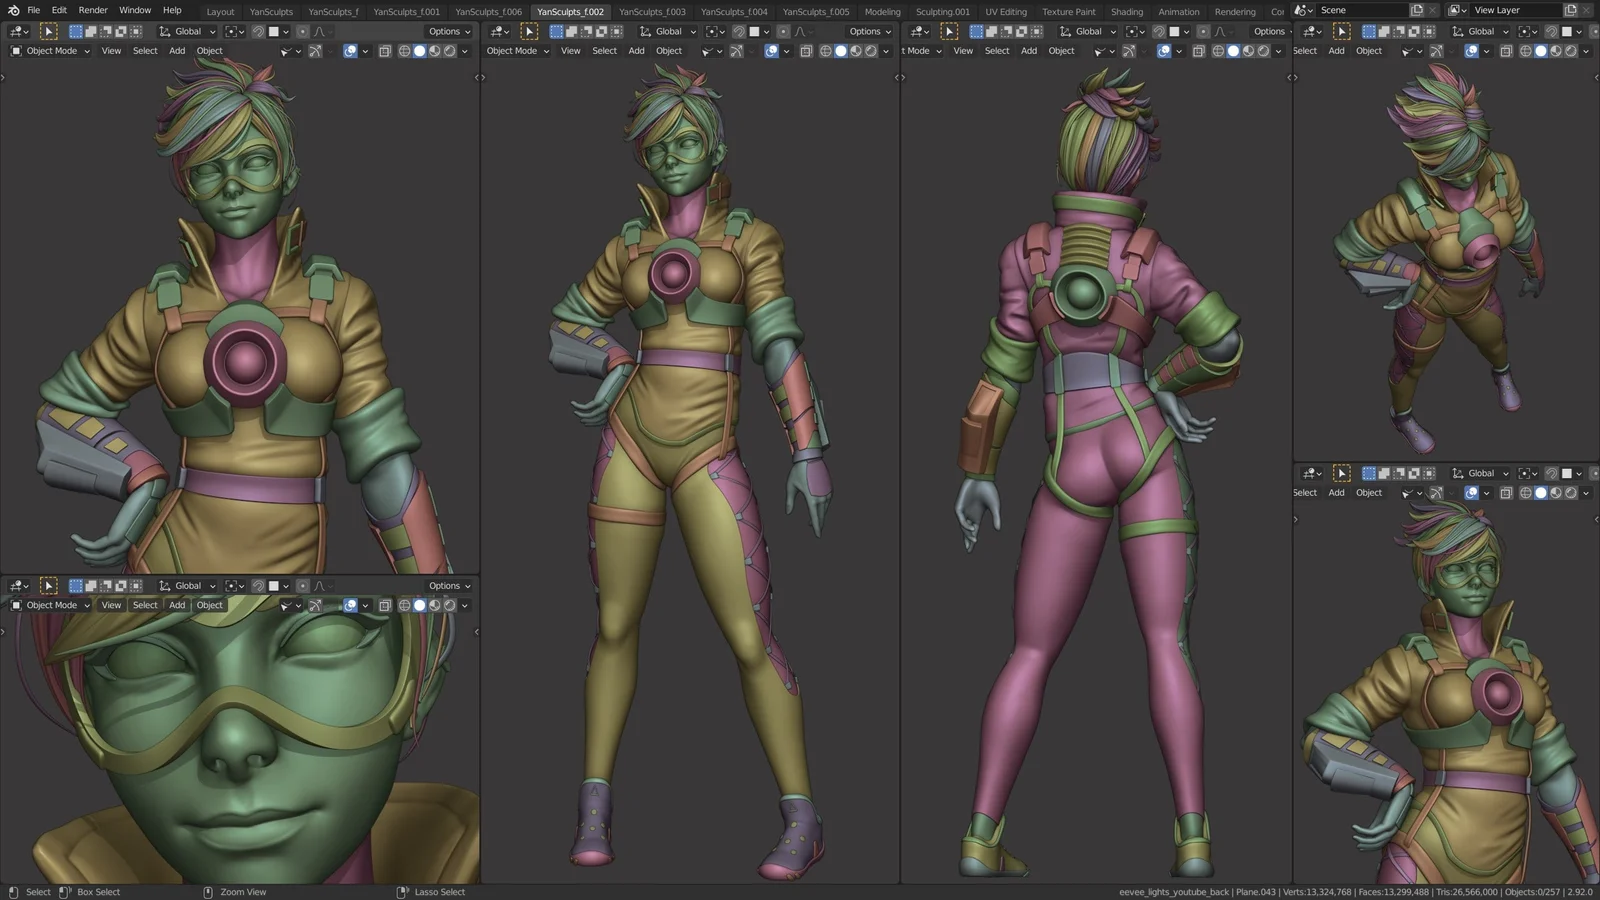The image size is (1600, 900).
Task: Click the material preview shading sphere icon
Action: pos(434,51)
